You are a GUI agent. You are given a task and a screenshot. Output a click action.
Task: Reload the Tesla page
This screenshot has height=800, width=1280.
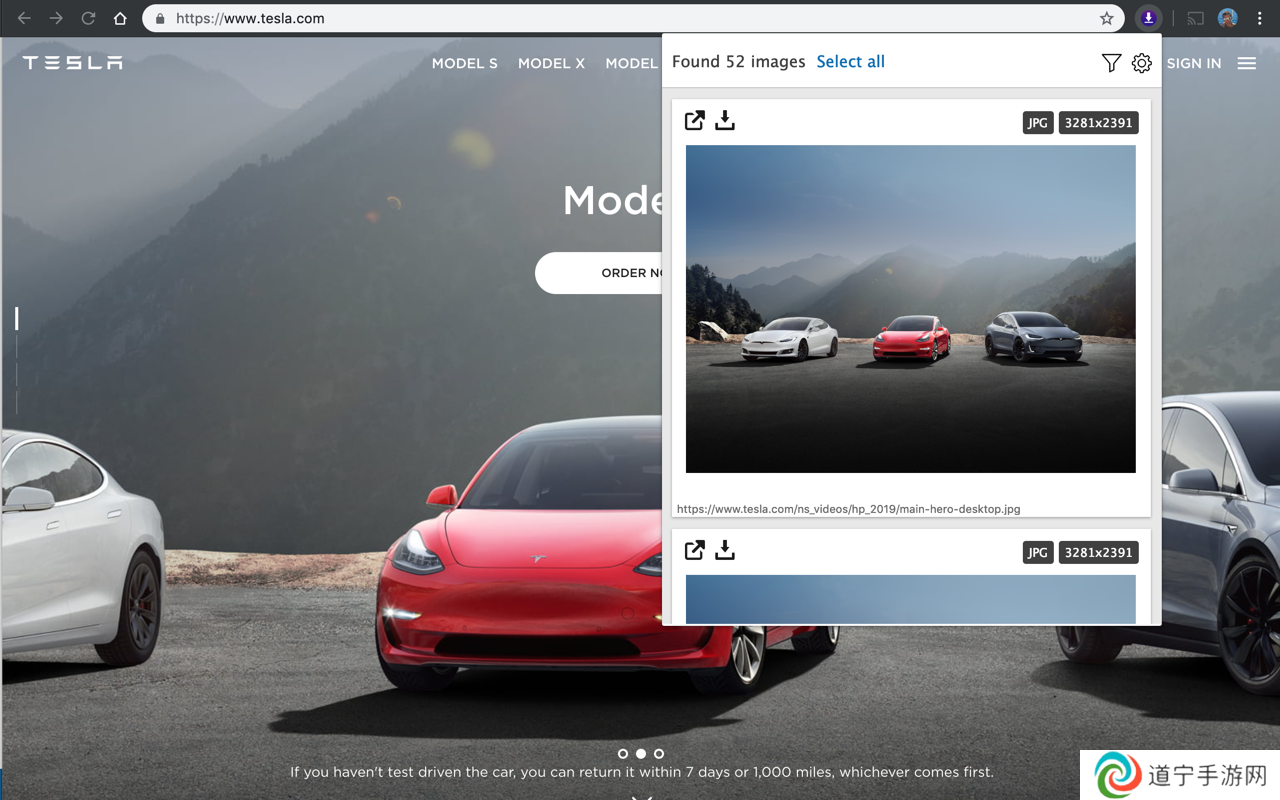click(x=88, y=18)
